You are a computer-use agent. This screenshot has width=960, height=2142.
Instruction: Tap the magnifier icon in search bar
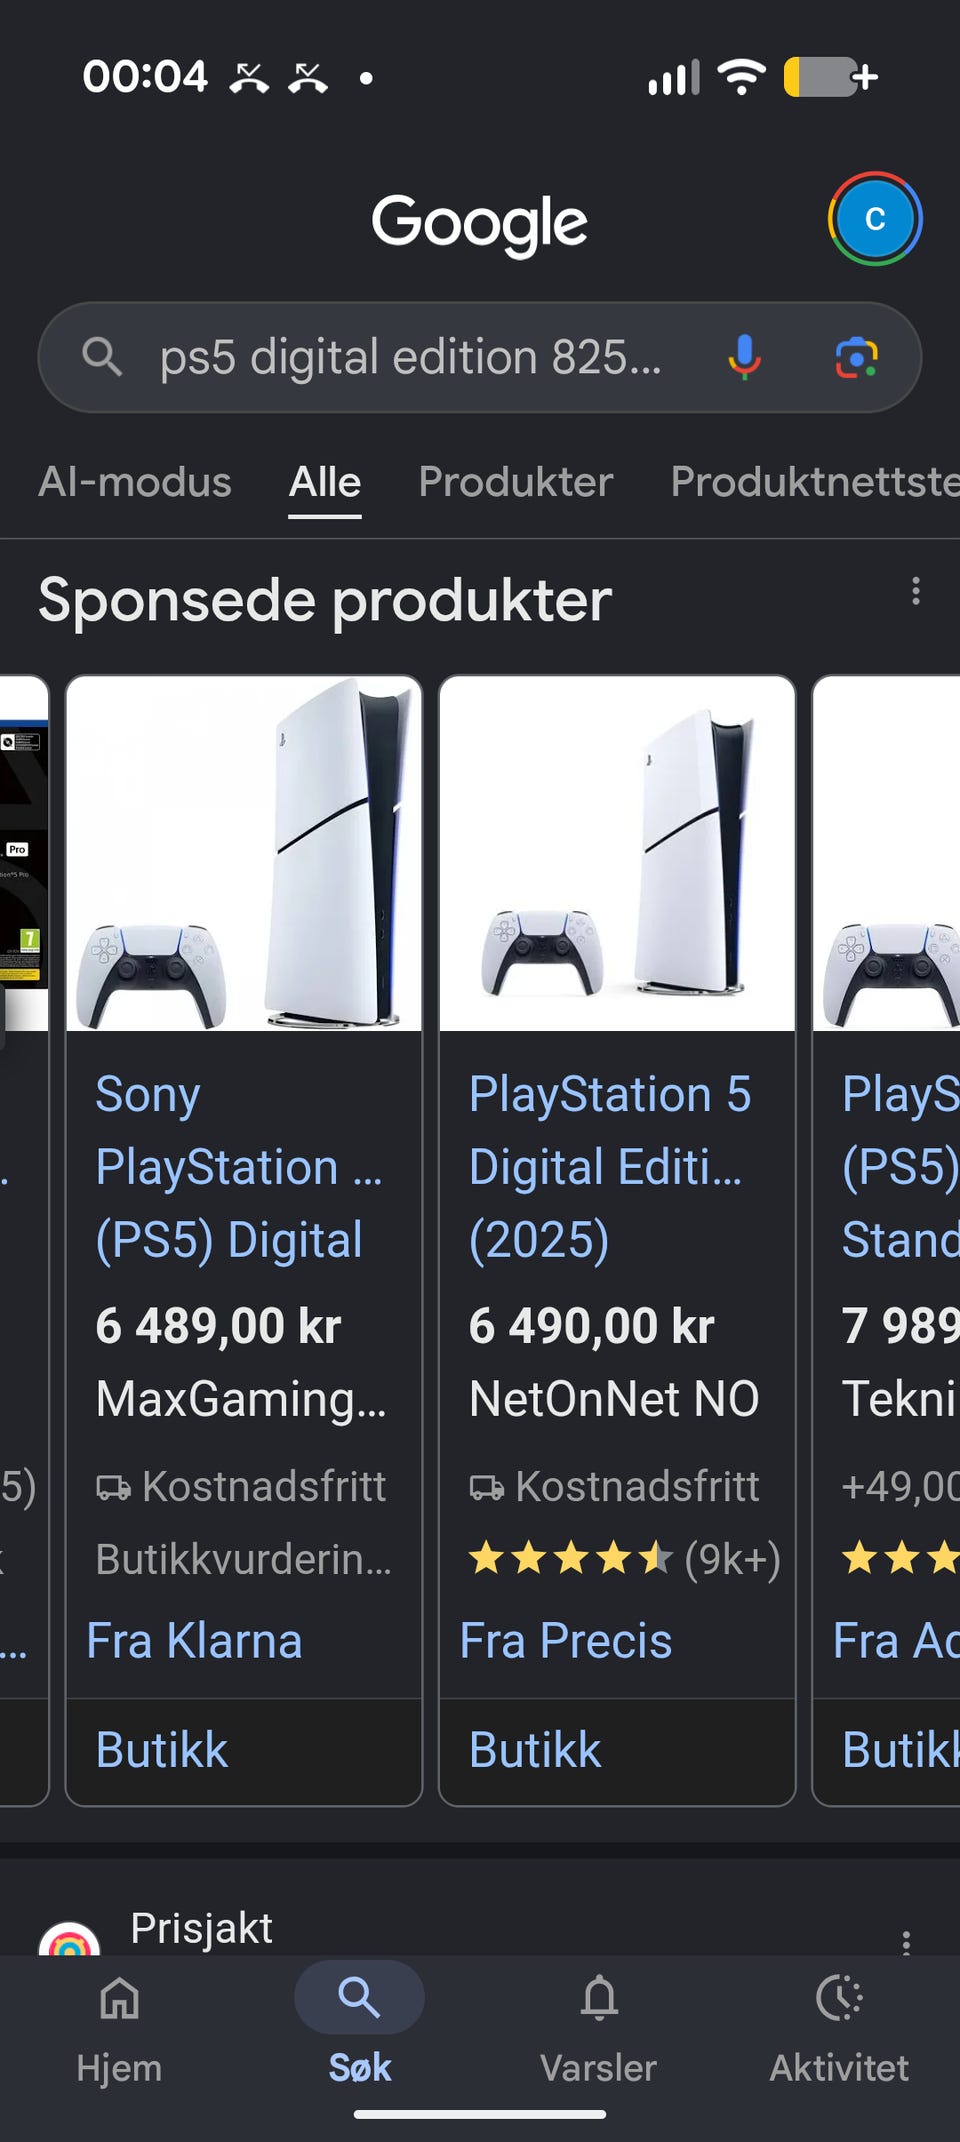102,356
